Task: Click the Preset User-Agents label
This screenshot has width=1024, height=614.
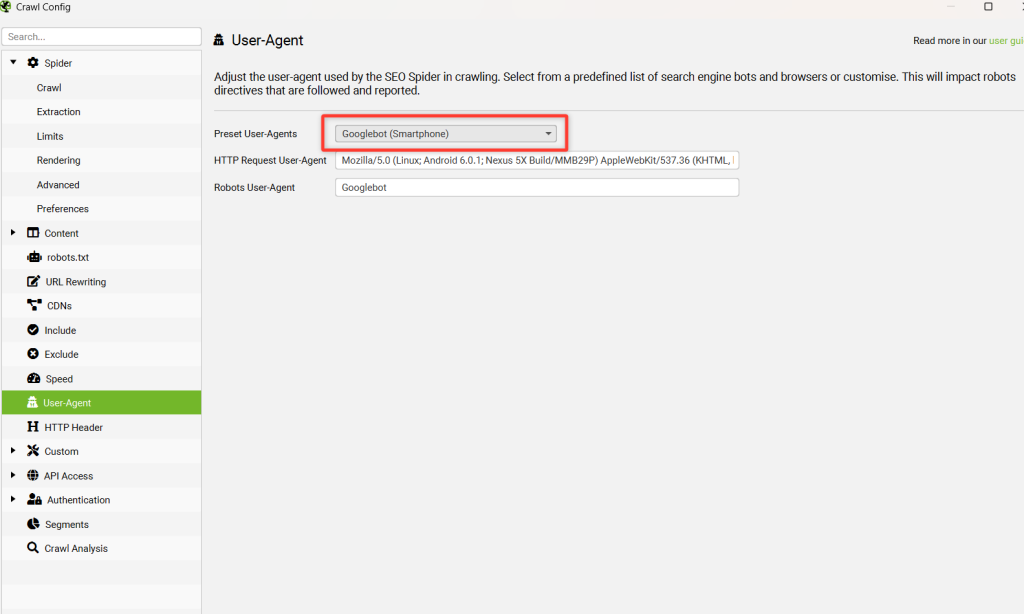Action: pos(255,133)
